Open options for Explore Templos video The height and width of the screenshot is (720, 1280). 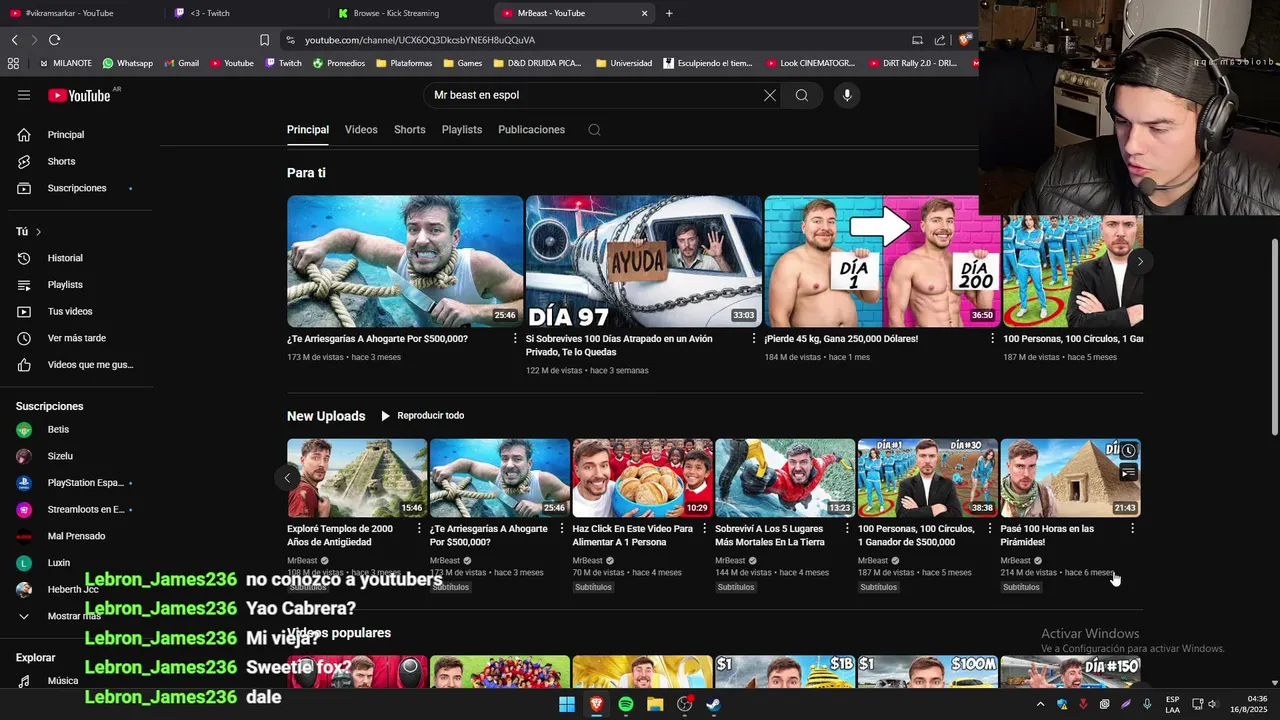click(x=419, y=529)
